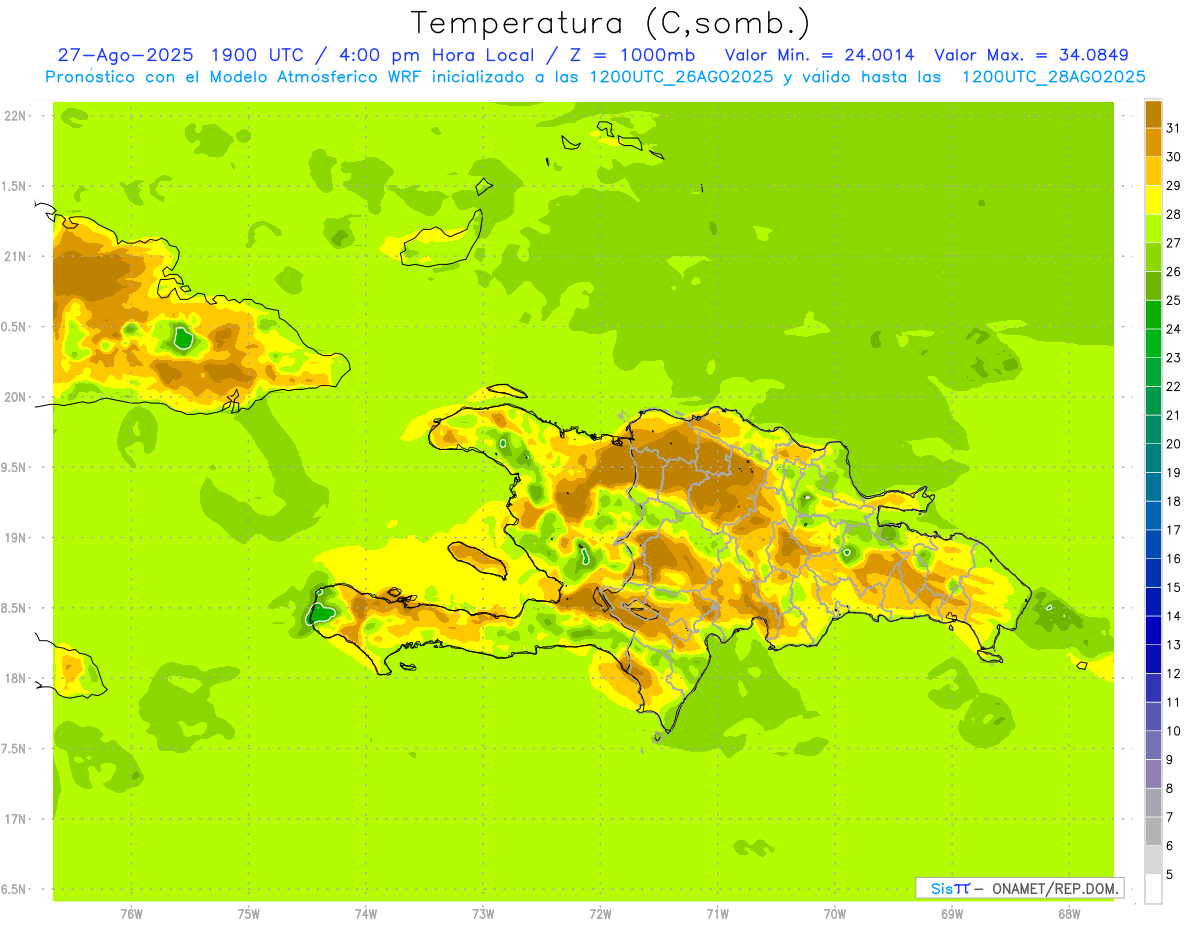The height and width of the screenshot is (927, 1200).
Task: Click the "21N" latitude axis label
Action: click(14, 256)
